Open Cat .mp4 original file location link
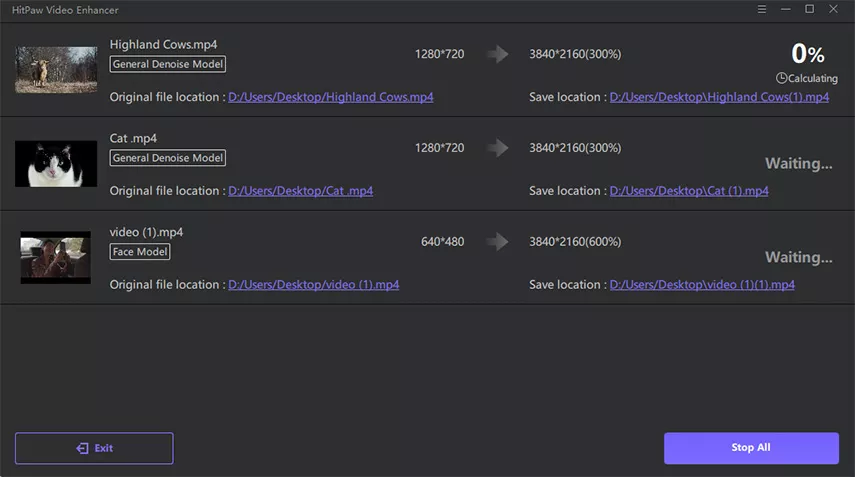This screenshot has height=477, width=855. 300,191
